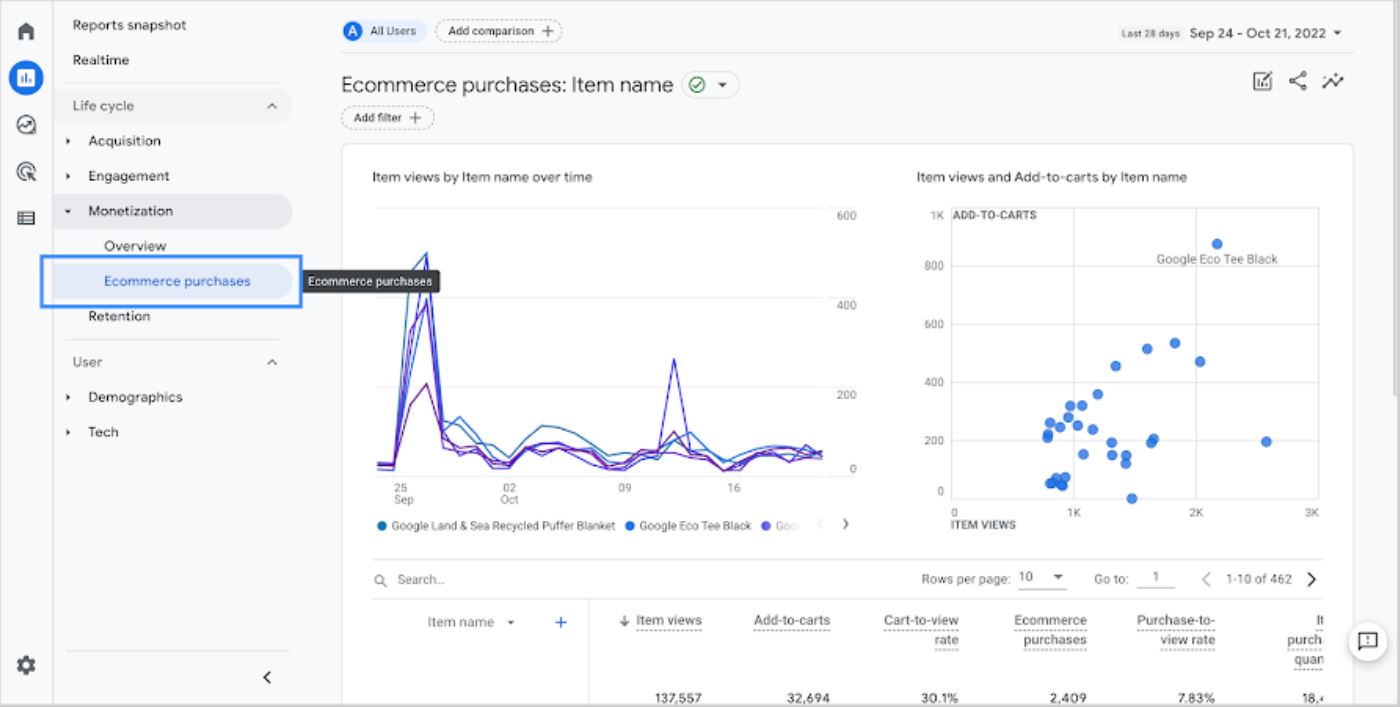
Task: Expand the Demographics menu
Action: tap(135, 397)
